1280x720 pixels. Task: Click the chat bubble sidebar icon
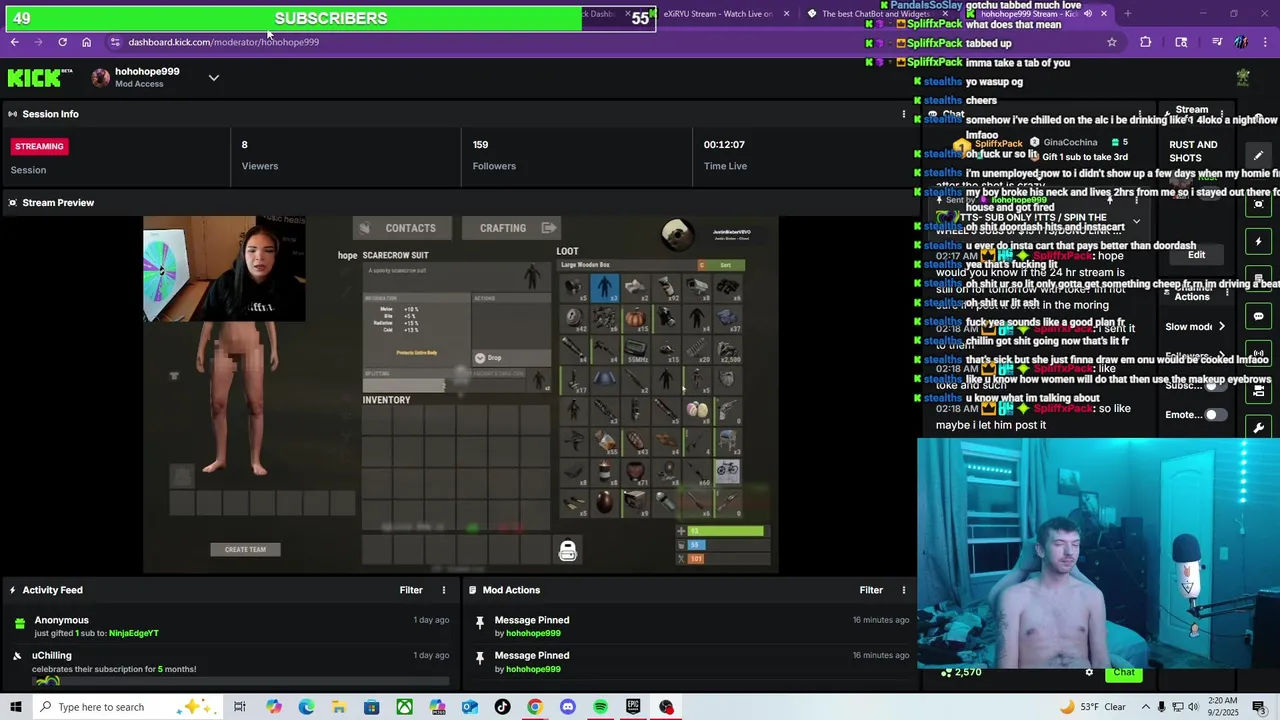1258,316
